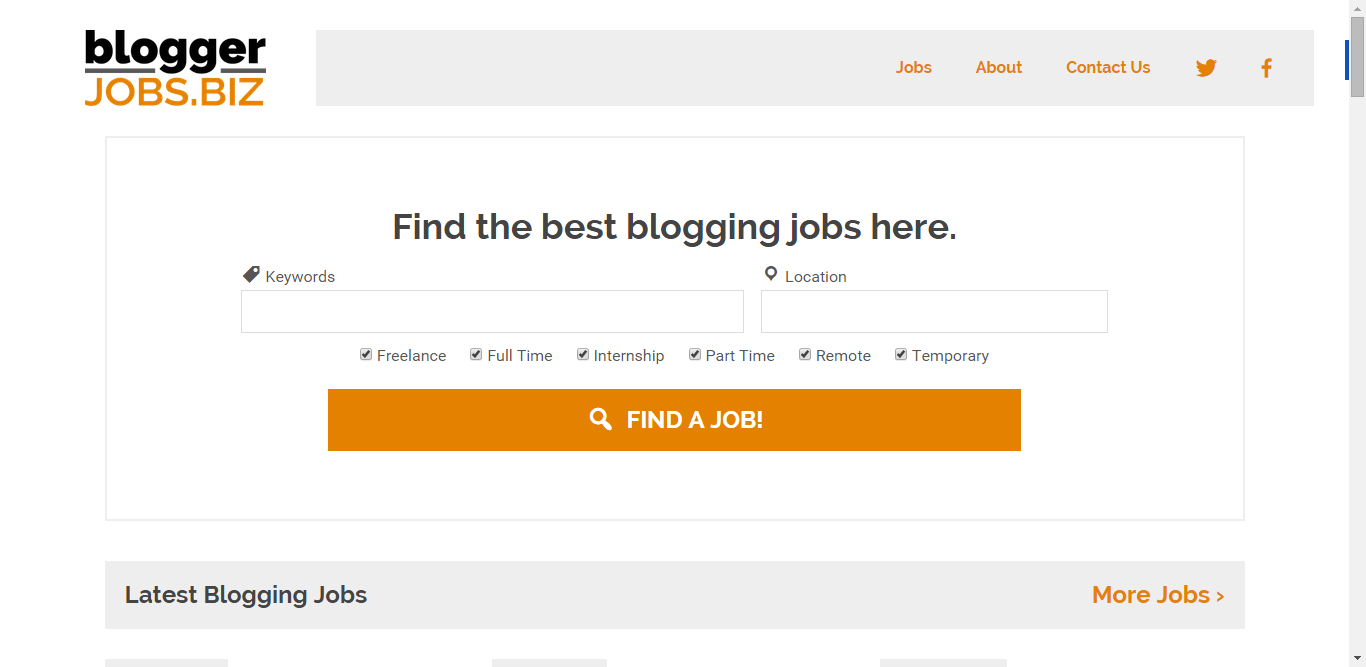Viewport: 1366px width, 667px height.
Task: Focus the Location input field
Action: (x=934, y=311)
